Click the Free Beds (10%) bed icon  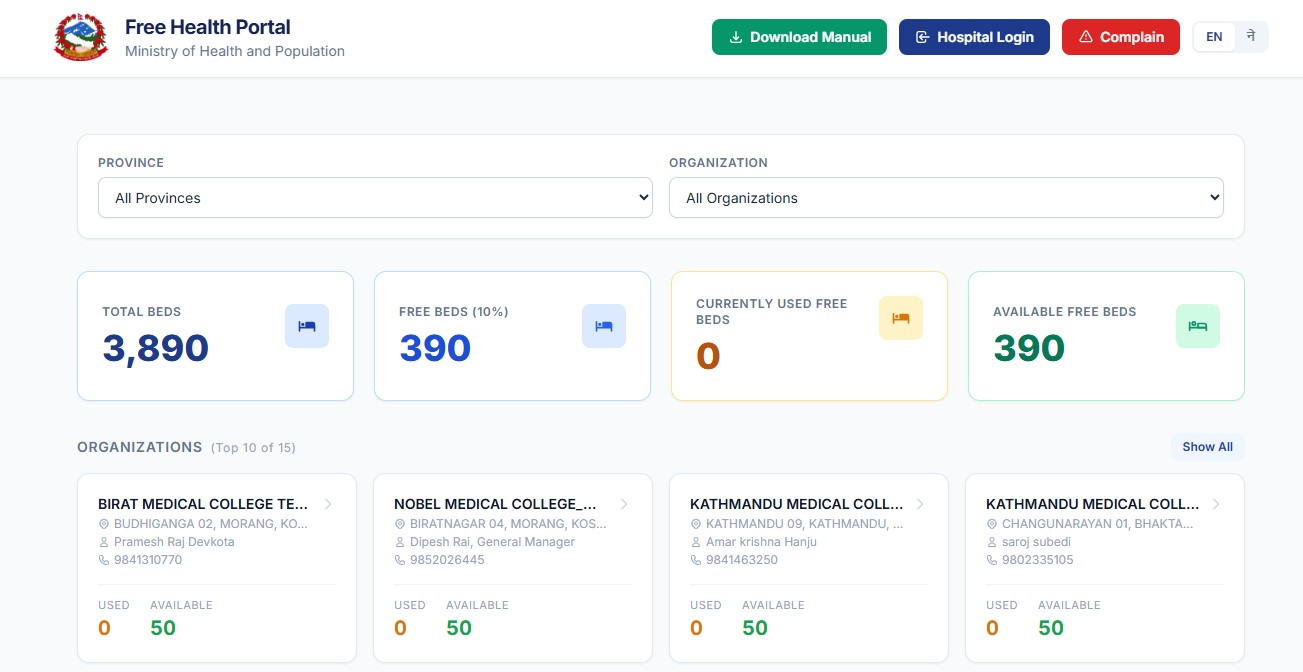(604, 326)
